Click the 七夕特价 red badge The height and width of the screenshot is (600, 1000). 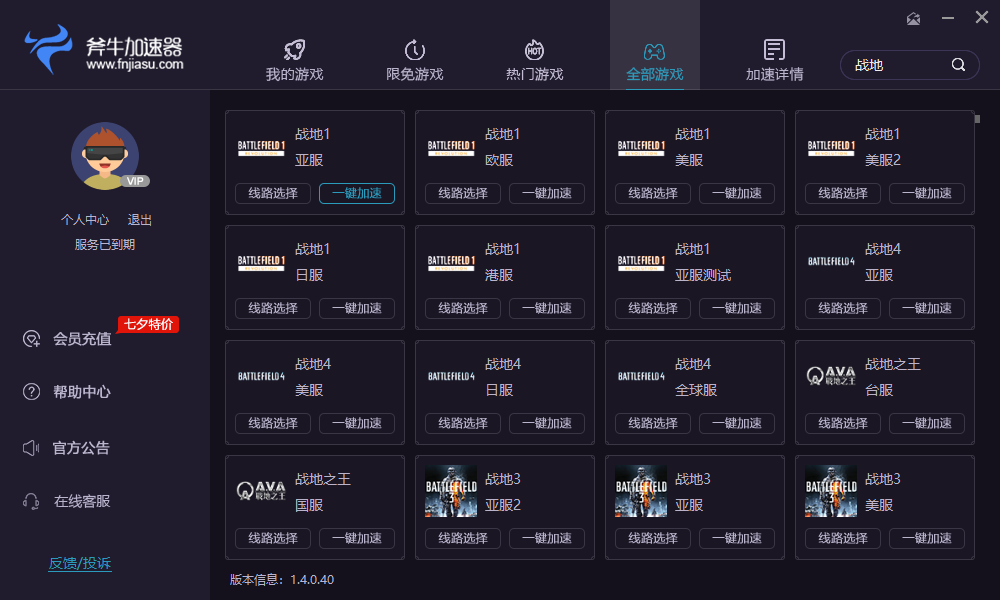coord(148,324)
